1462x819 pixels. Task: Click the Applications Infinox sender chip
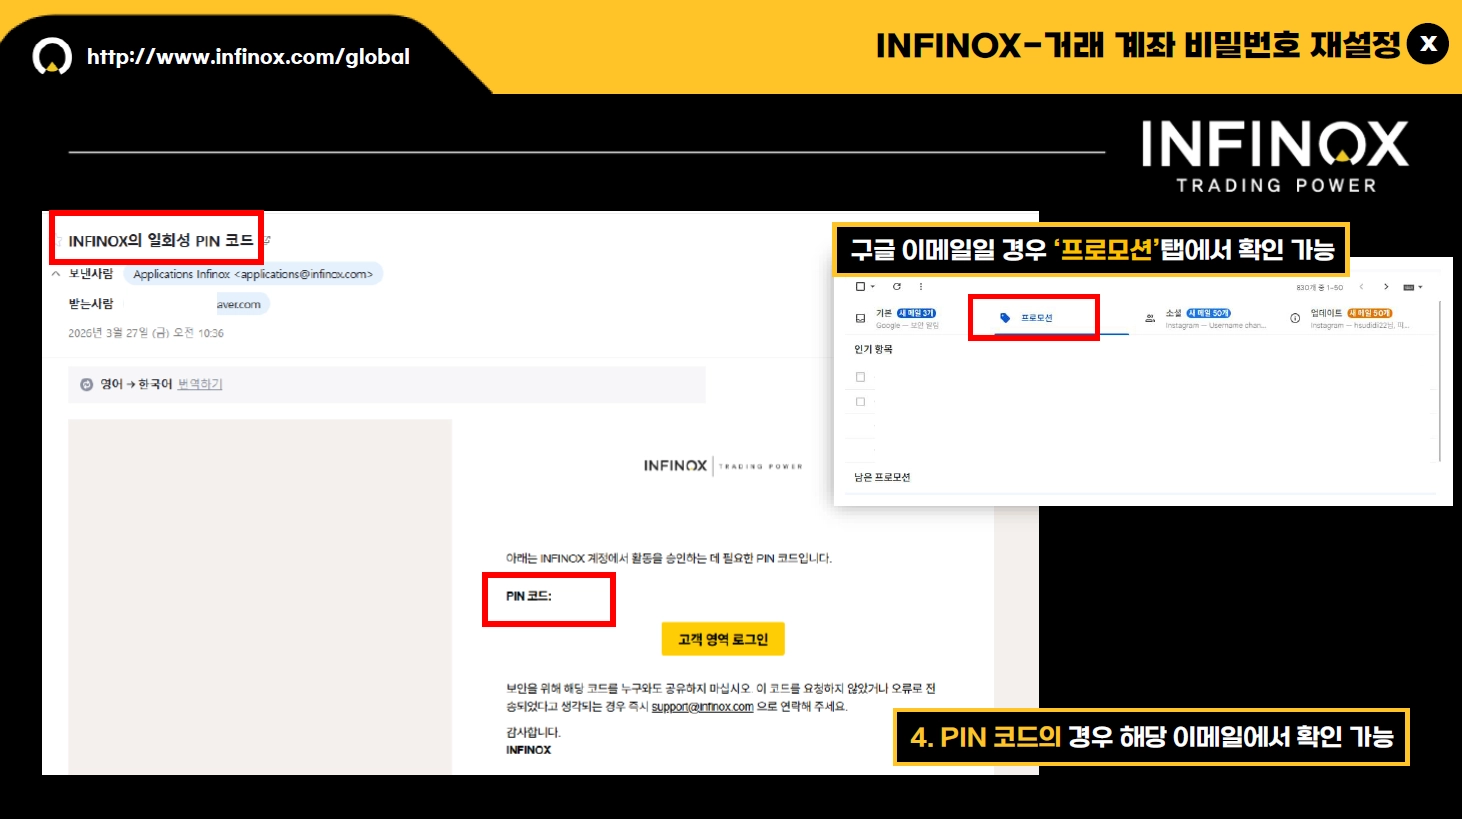[253, 274]
